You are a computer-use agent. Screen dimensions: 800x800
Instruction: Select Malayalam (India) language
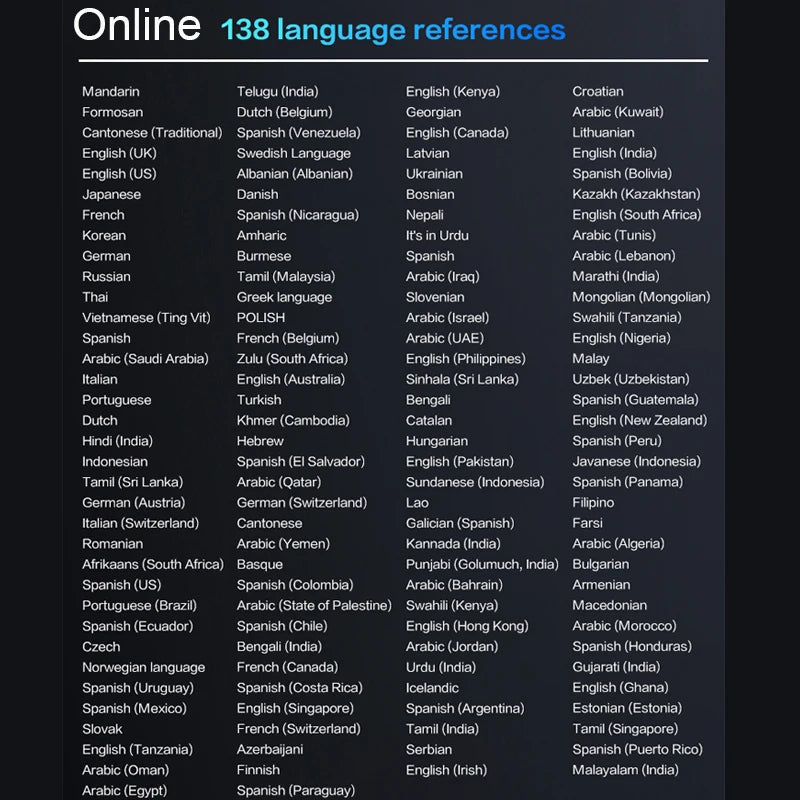click(x=625, y=770)
